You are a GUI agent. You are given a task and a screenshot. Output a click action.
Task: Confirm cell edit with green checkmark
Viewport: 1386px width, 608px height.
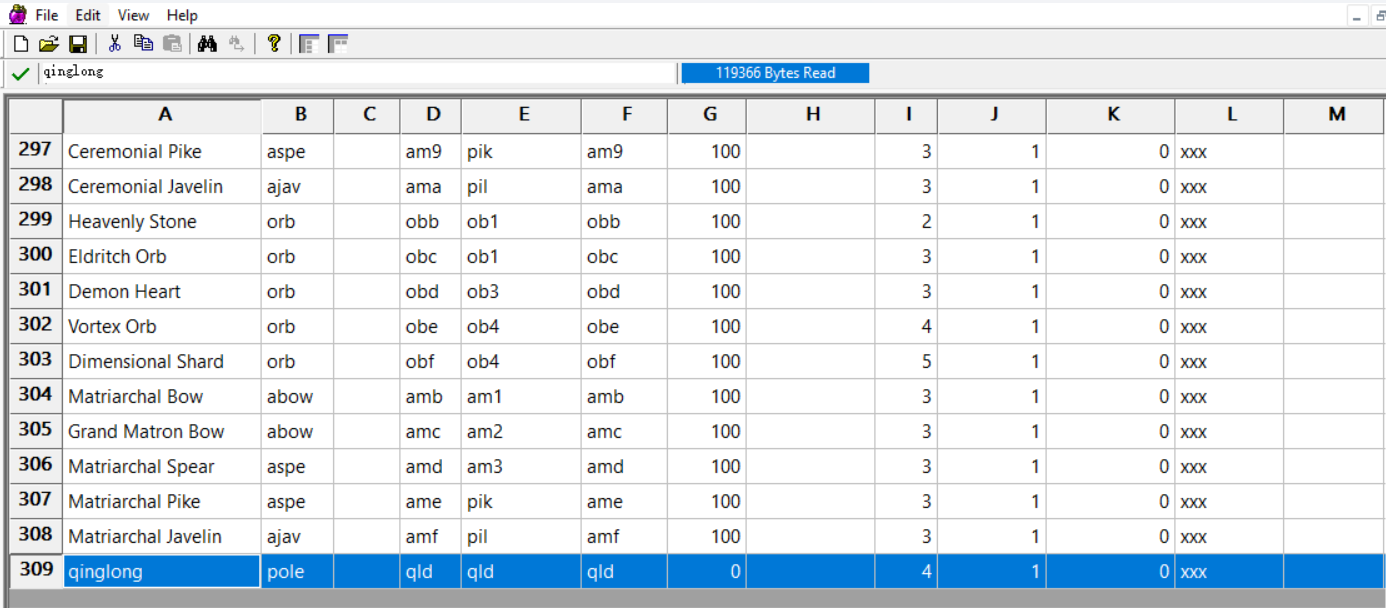coord(20,74)
